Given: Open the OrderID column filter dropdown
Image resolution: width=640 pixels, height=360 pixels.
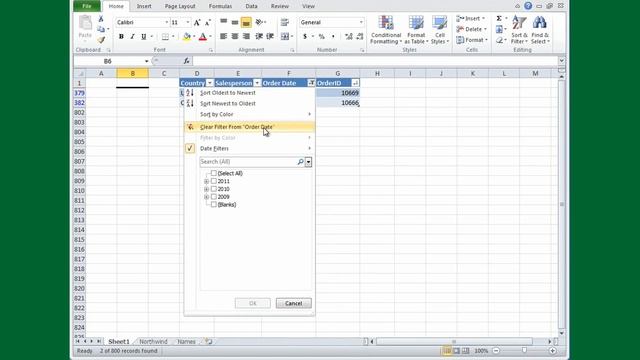Looking at the screenshot, I should click(x=356, y=83).
